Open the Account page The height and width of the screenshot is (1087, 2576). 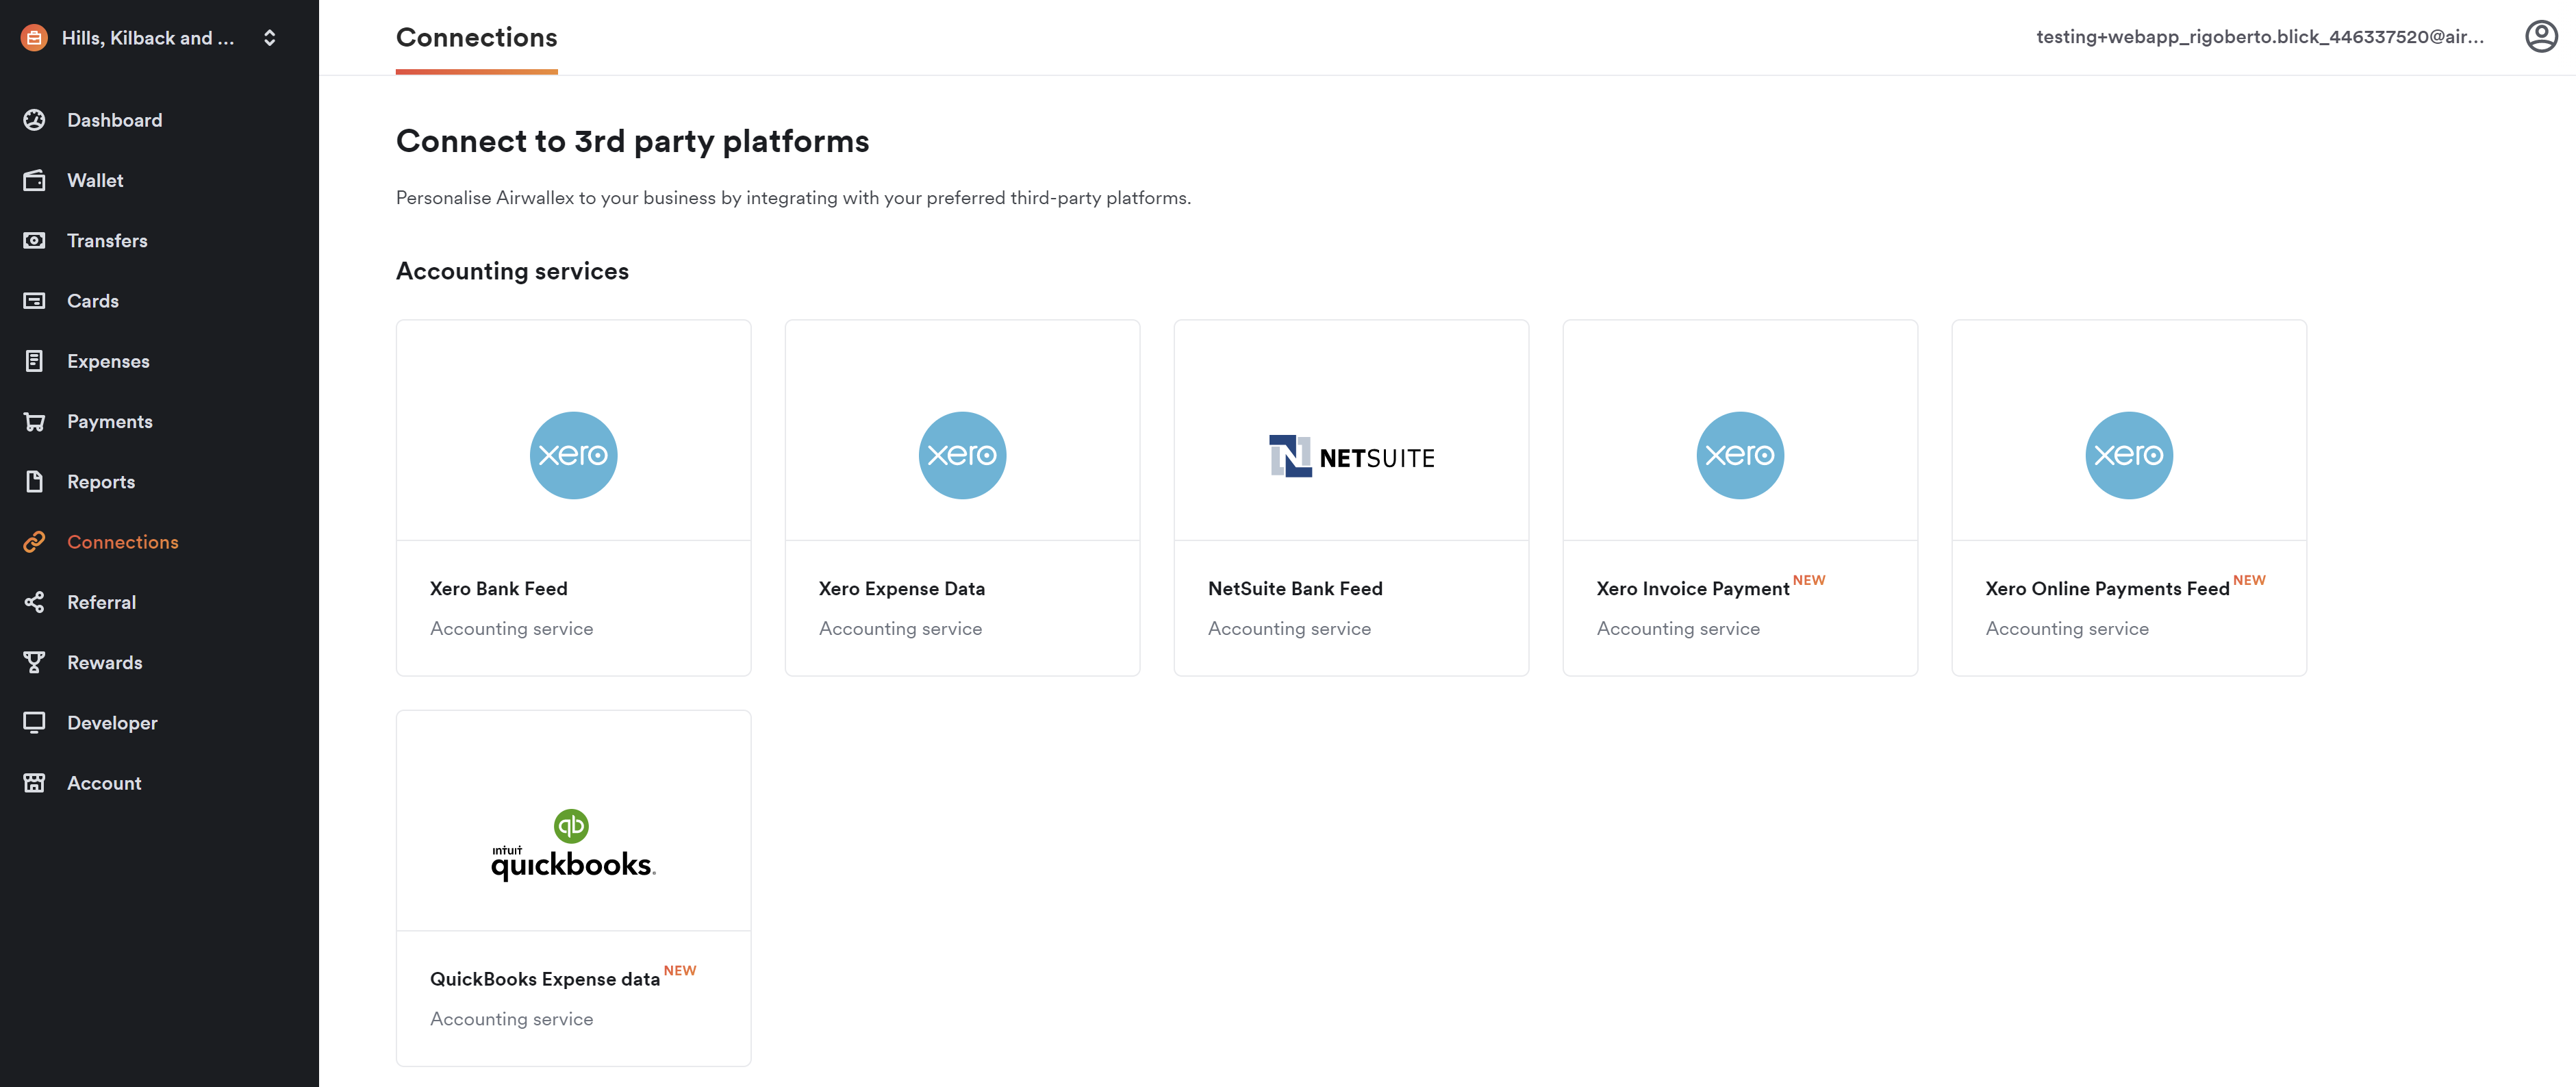(x=104, y=783)
